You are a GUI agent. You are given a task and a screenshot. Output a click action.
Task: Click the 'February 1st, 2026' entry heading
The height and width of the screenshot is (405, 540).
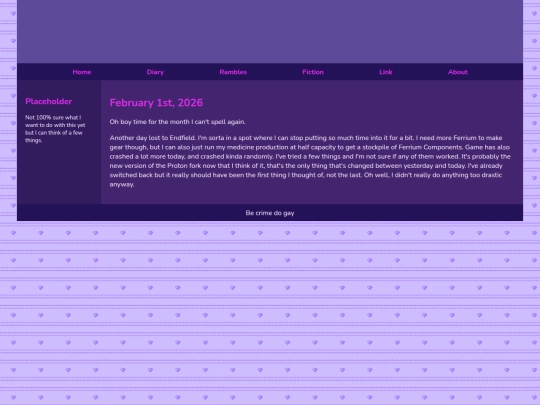point(156,103)
